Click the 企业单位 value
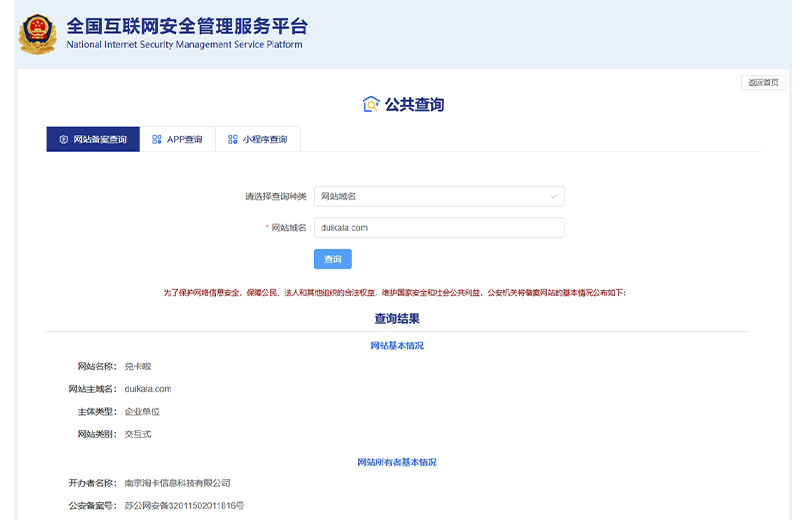 (x=142, y=412)
